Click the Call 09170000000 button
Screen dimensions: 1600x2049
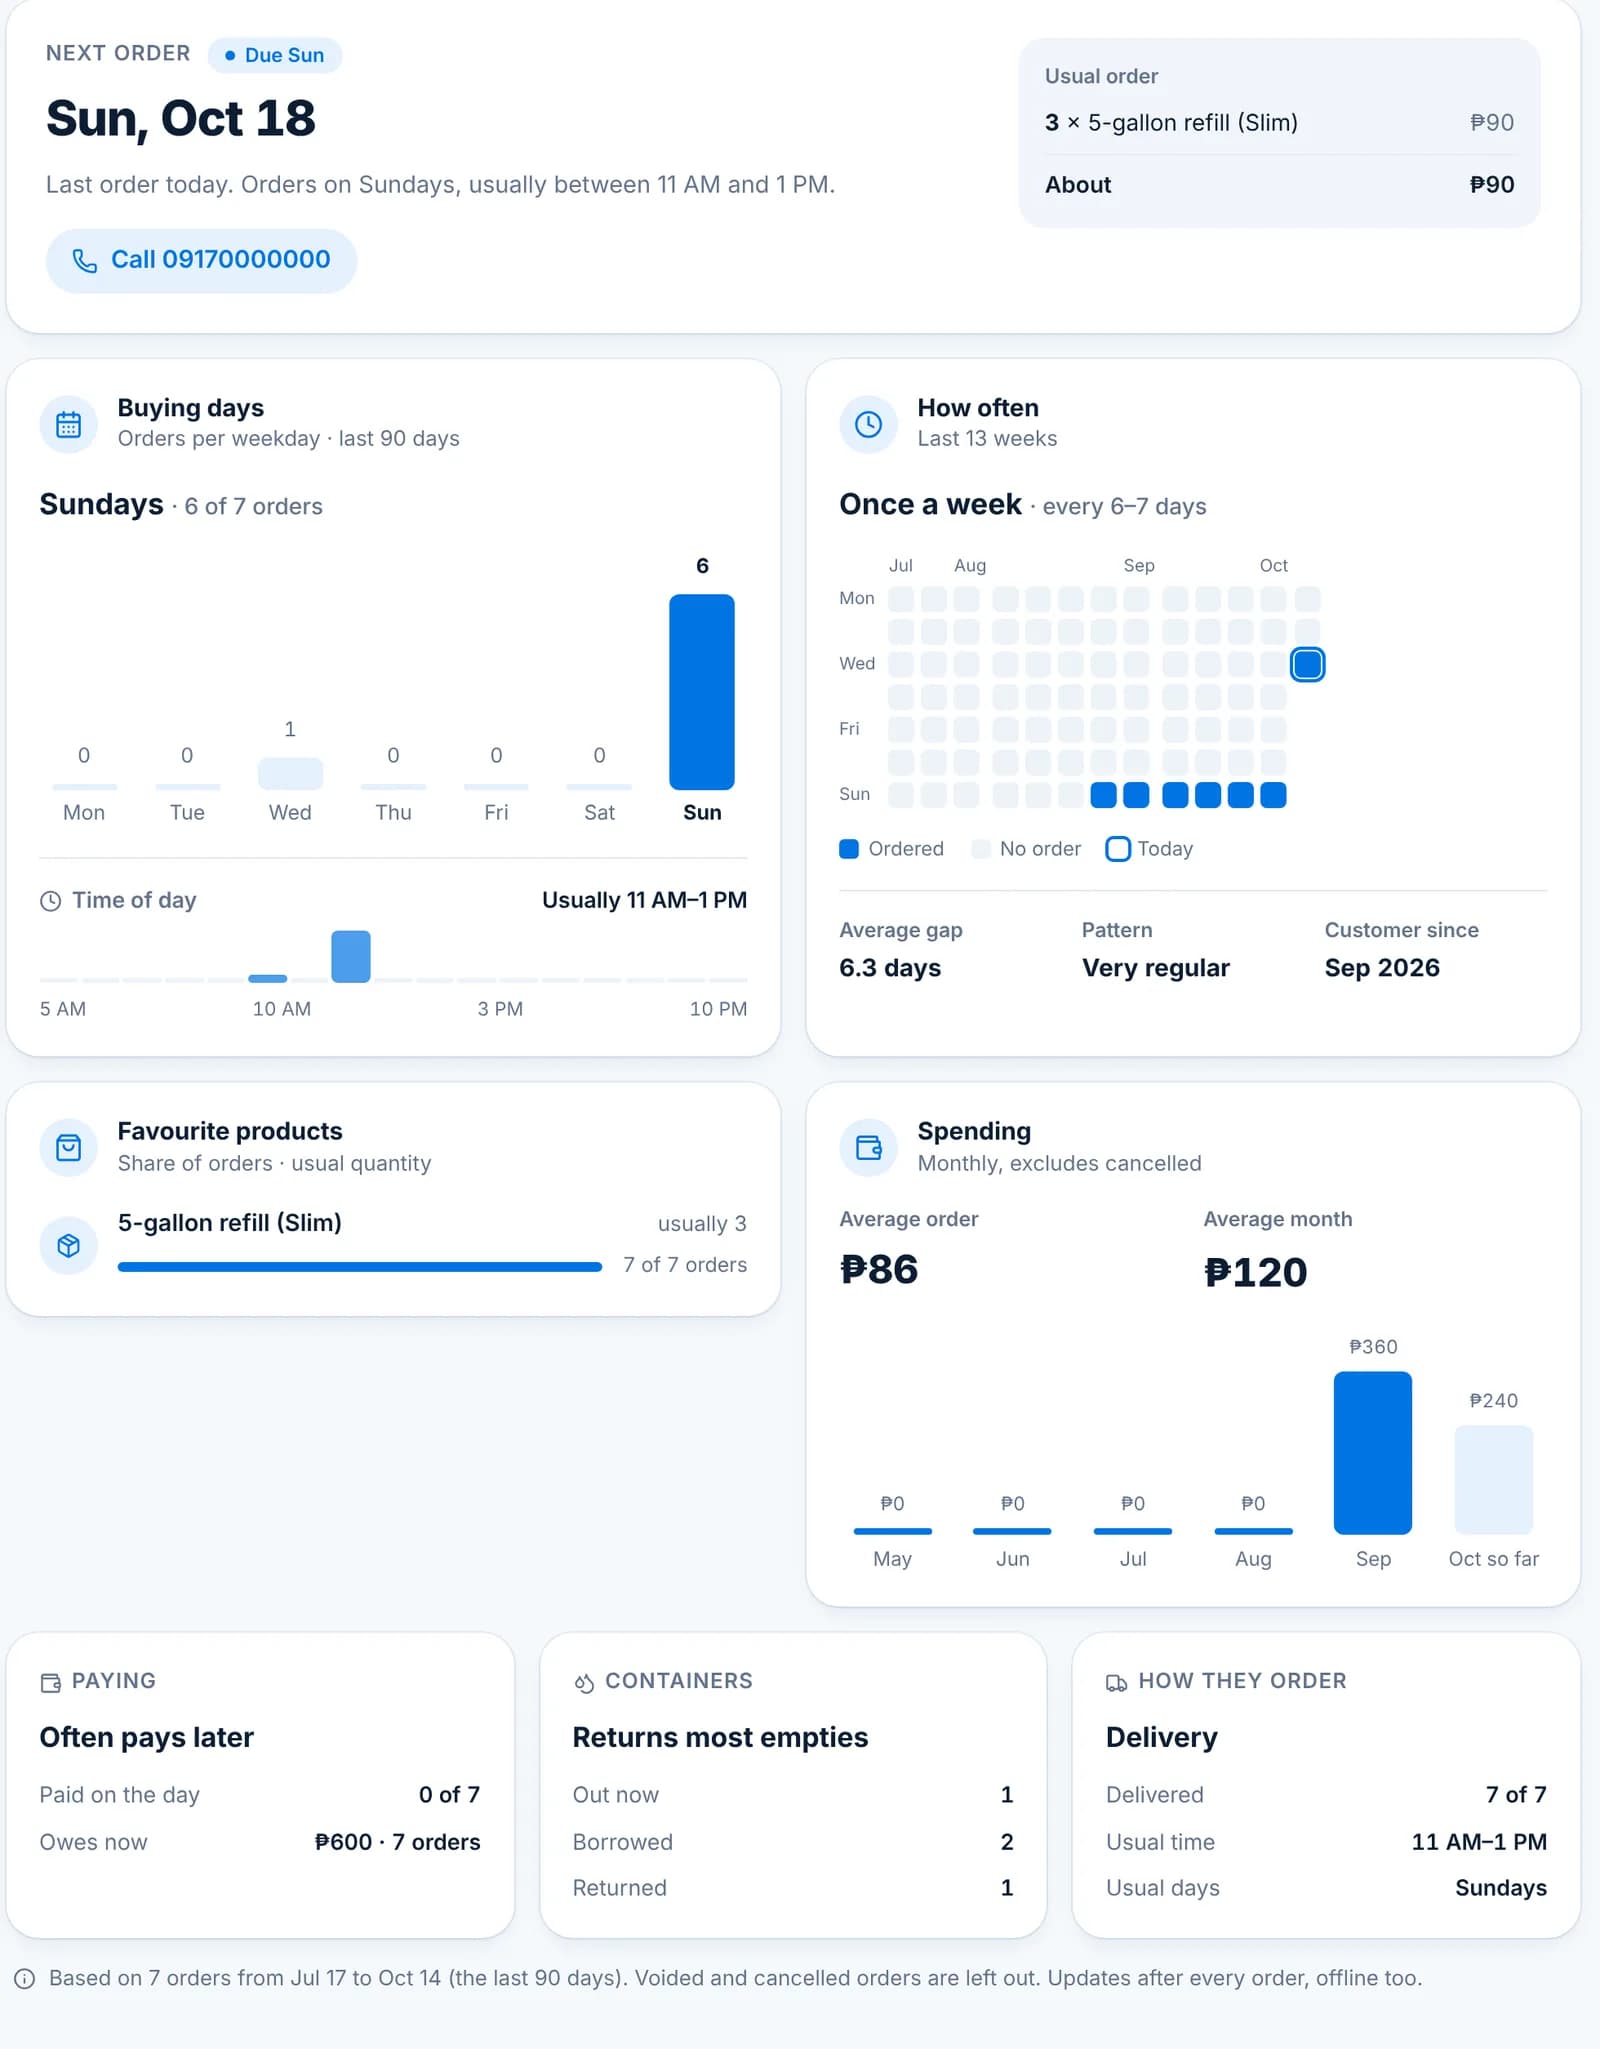pos(201,260)
